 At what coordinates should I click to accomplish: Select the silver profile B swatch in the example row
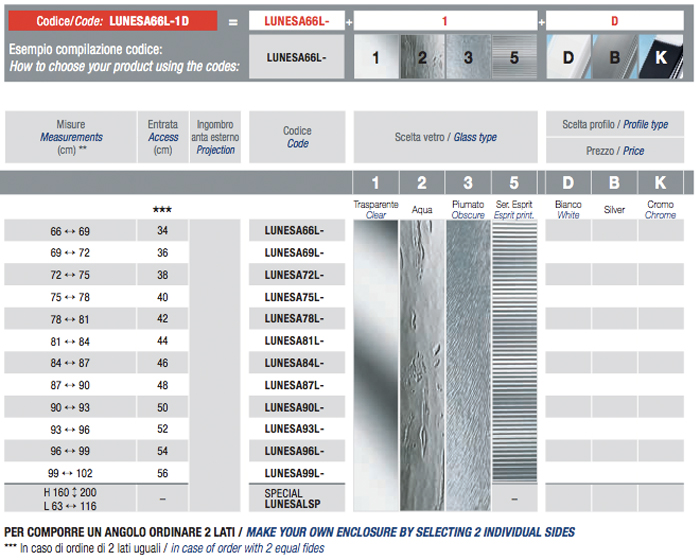tap(614, 57)
